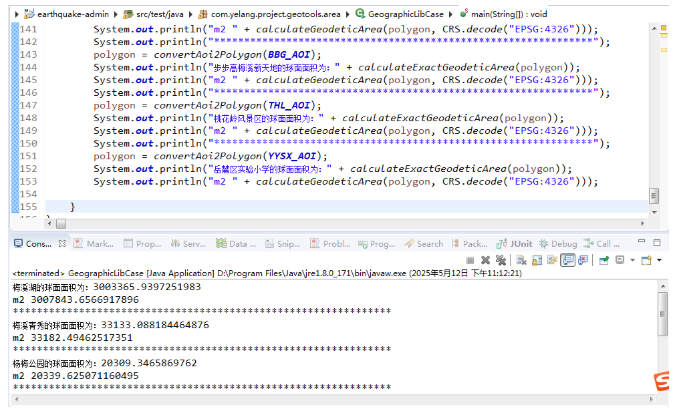Viewport: 674px width, 415px height.
Task: Open the Open Console dropdown arrow
Action: click(x=659, y=260)
